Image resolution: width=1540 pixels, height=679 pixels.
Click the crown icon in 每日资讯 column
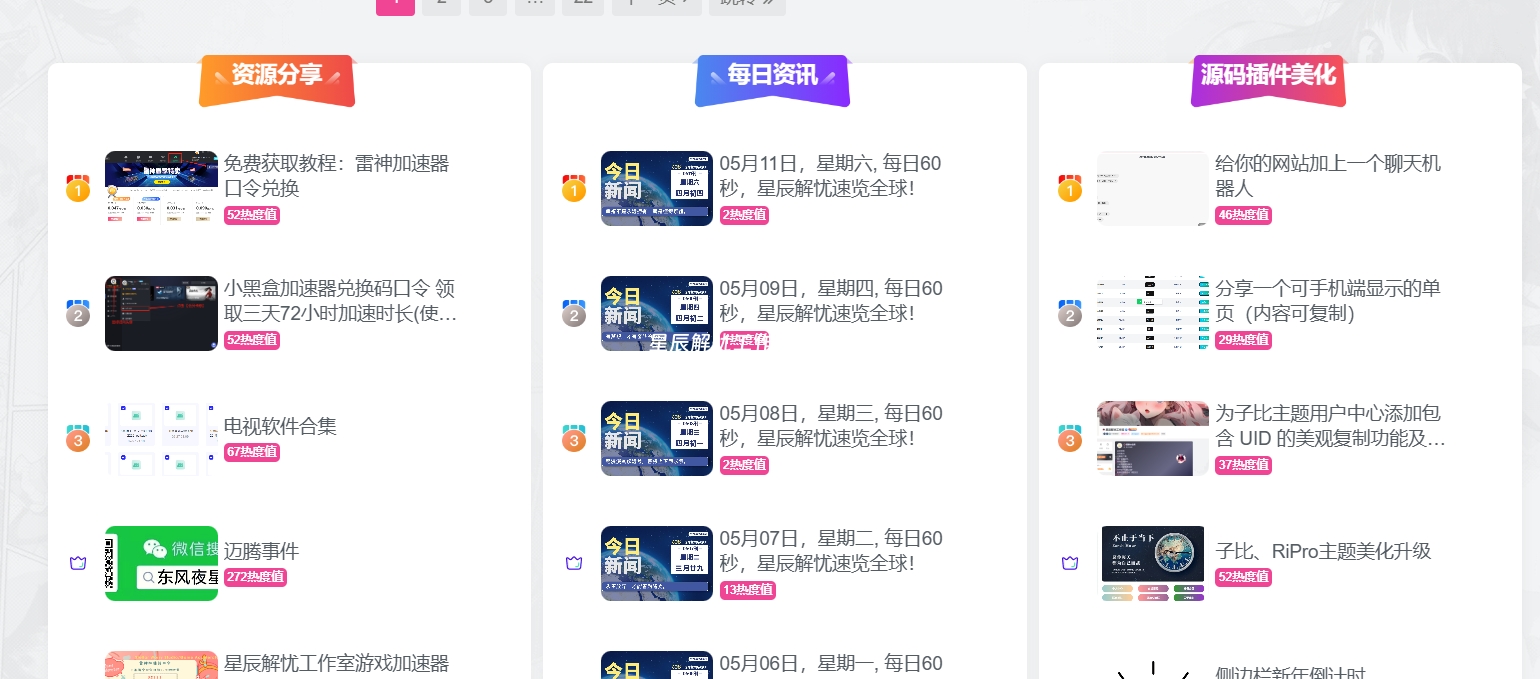(574, 563)
